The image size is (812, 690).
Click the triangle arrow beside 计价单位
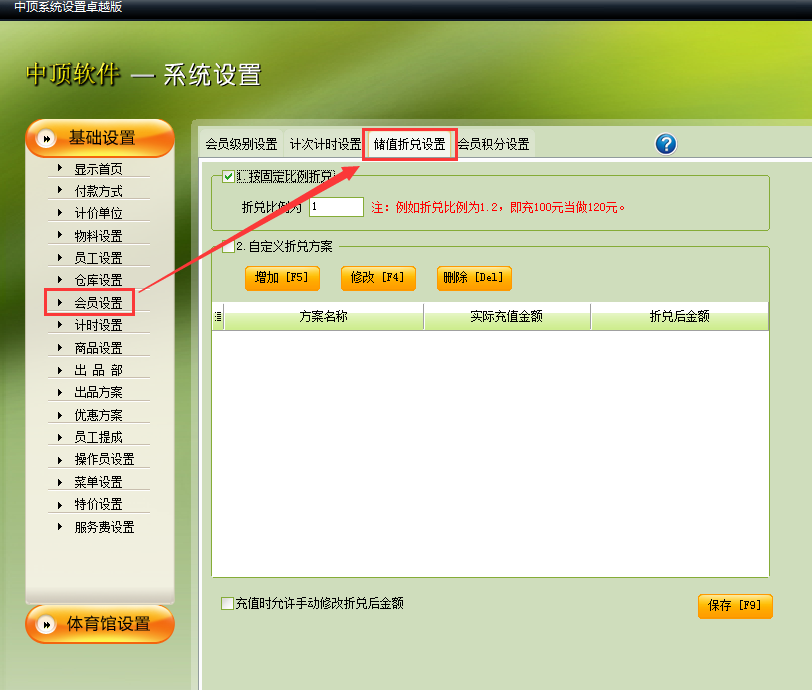[x=60, y=212]
